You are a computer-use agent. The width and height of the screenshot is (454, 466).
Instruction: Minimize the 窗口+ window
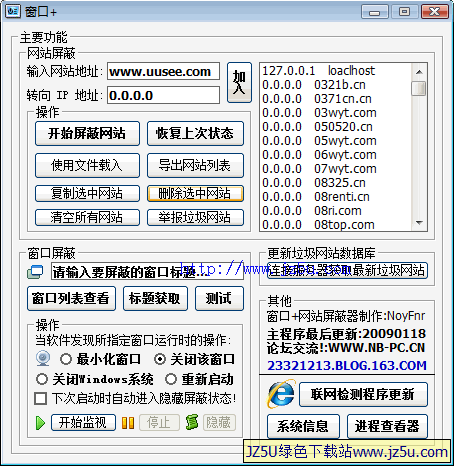(375, 12)
